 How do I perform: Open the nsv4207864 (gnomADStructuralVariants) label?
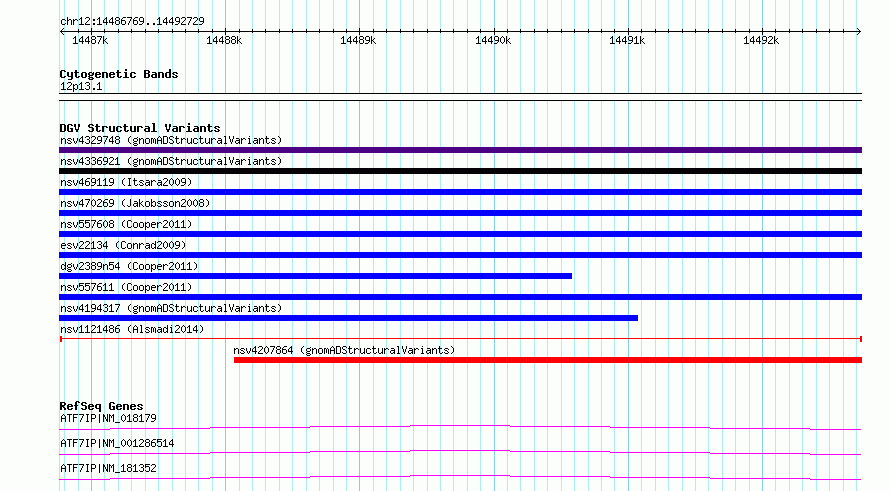pos(344,350)
